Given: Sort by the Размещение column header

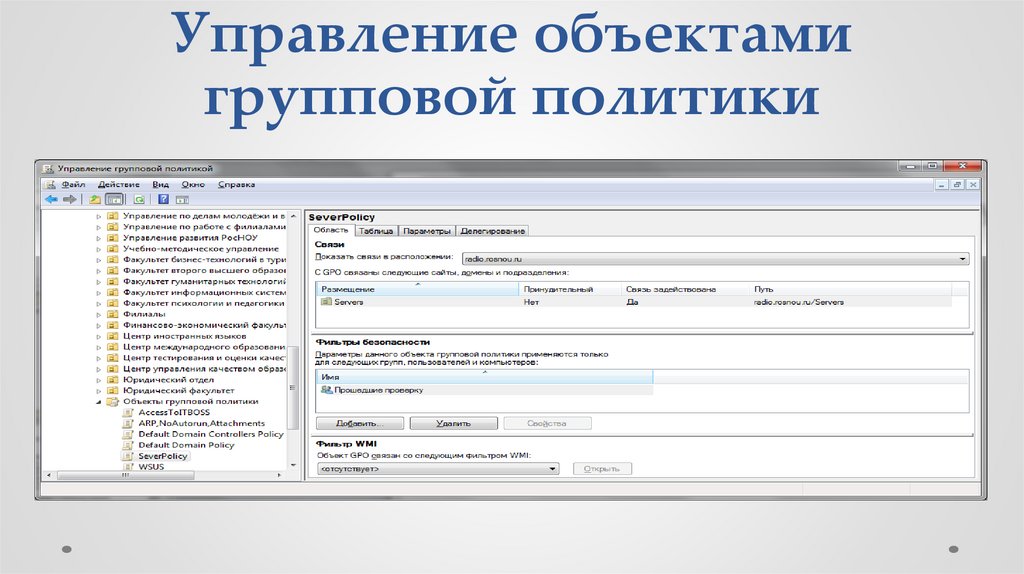Looking at the screenshot, I should 417,289.
